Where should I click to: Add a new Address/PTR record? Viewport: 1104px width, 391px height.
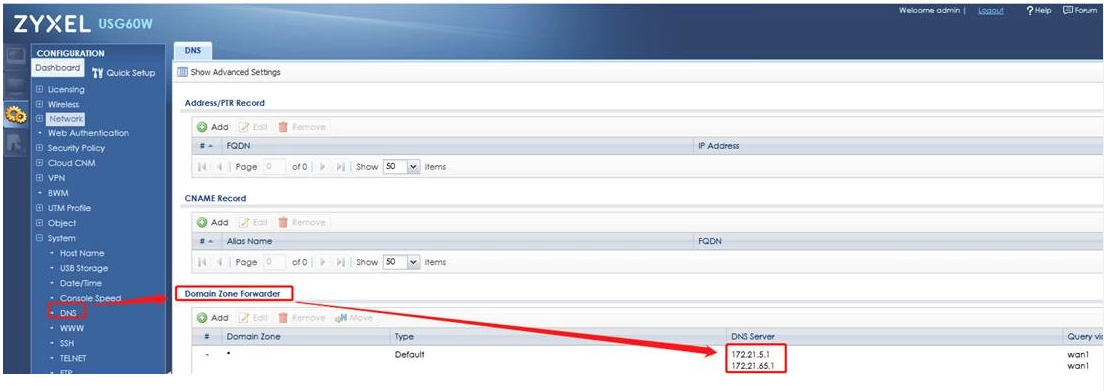click(x=213, y=127)
